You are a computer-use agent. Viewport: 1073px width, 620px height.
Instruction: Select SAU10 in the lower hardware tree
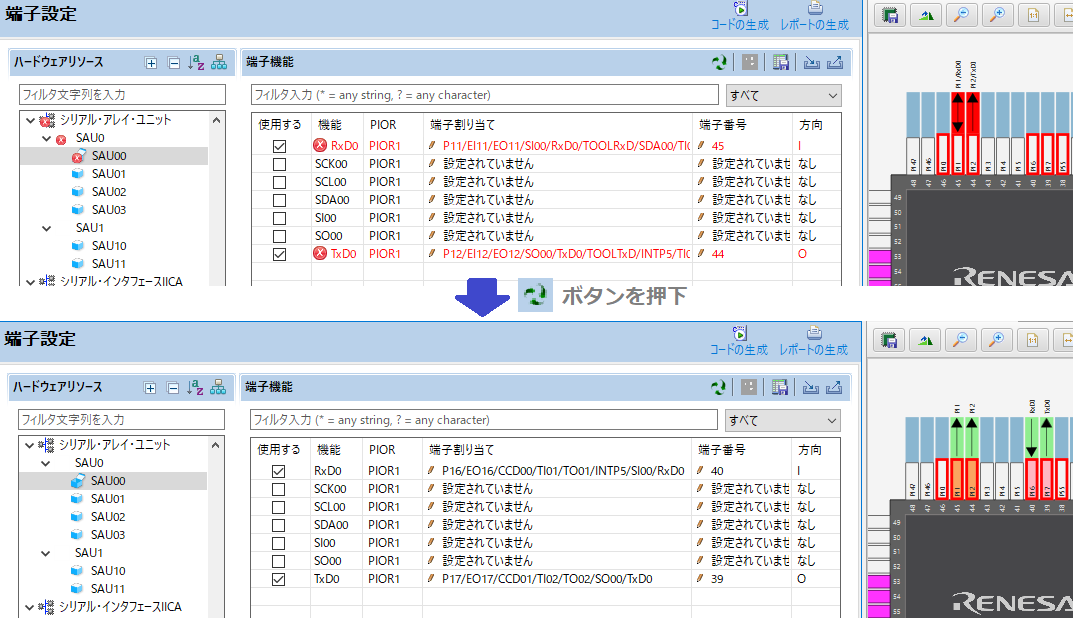[108, 571]
